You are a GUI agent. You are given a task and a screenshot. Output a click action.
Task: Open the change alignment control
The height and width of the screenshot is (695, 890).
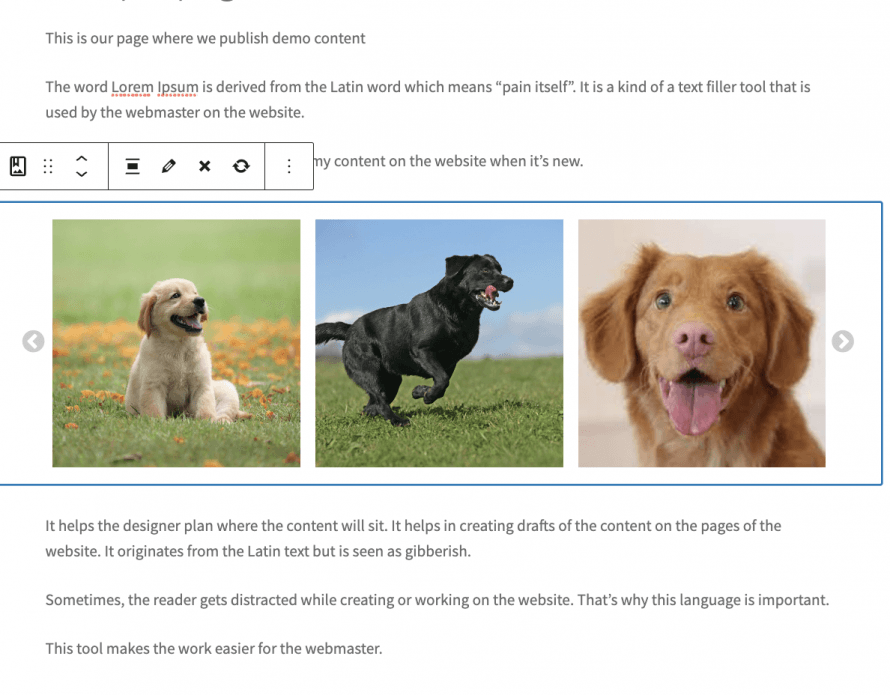click(x=132, y=166)
